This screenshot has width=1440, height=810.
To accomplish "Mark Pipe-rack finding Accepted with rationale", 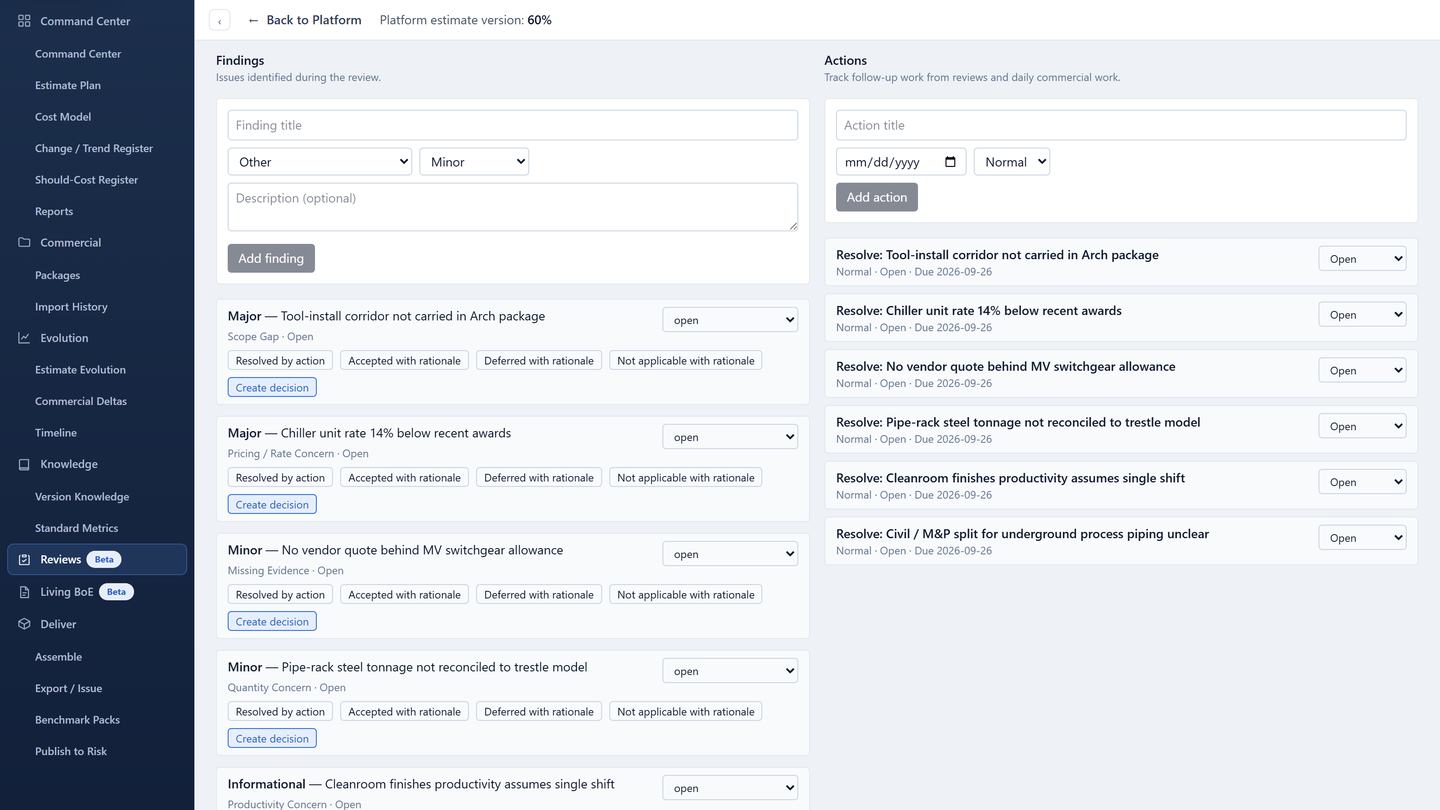I will (x=405, y=712).
